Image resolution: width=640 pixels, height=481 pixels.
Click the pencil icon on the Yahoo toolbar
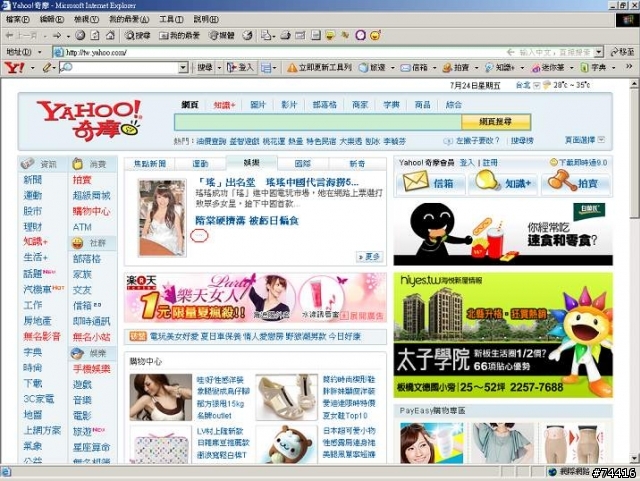click(x=47, y=67)
